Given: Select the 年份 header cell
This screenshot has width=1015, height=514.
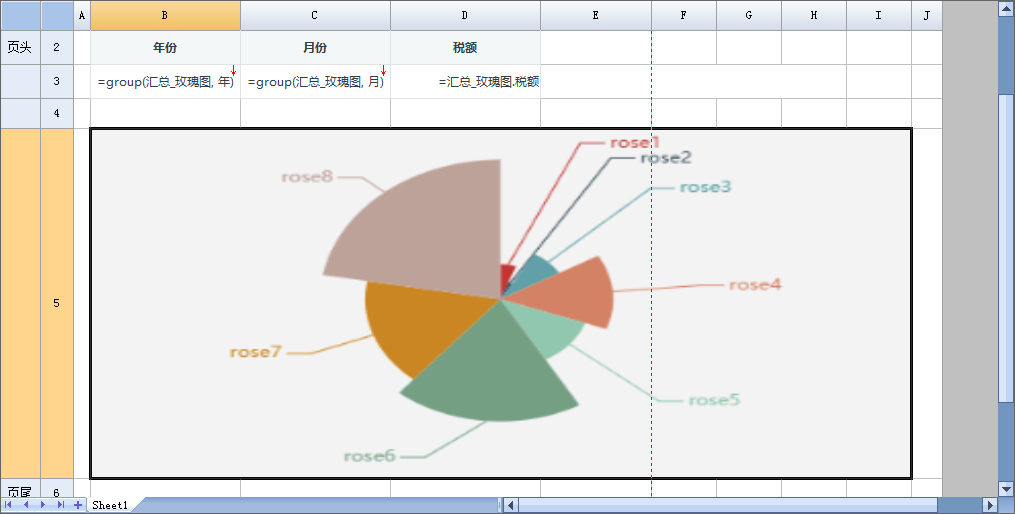Looking at the screenshot, I should (x=165, y=48).
